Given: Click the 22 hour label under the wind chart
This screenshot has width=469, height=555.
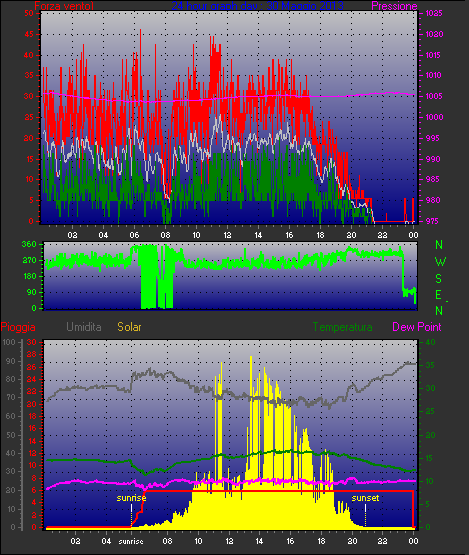Looking at the screenshot, I should coord(382,235).
